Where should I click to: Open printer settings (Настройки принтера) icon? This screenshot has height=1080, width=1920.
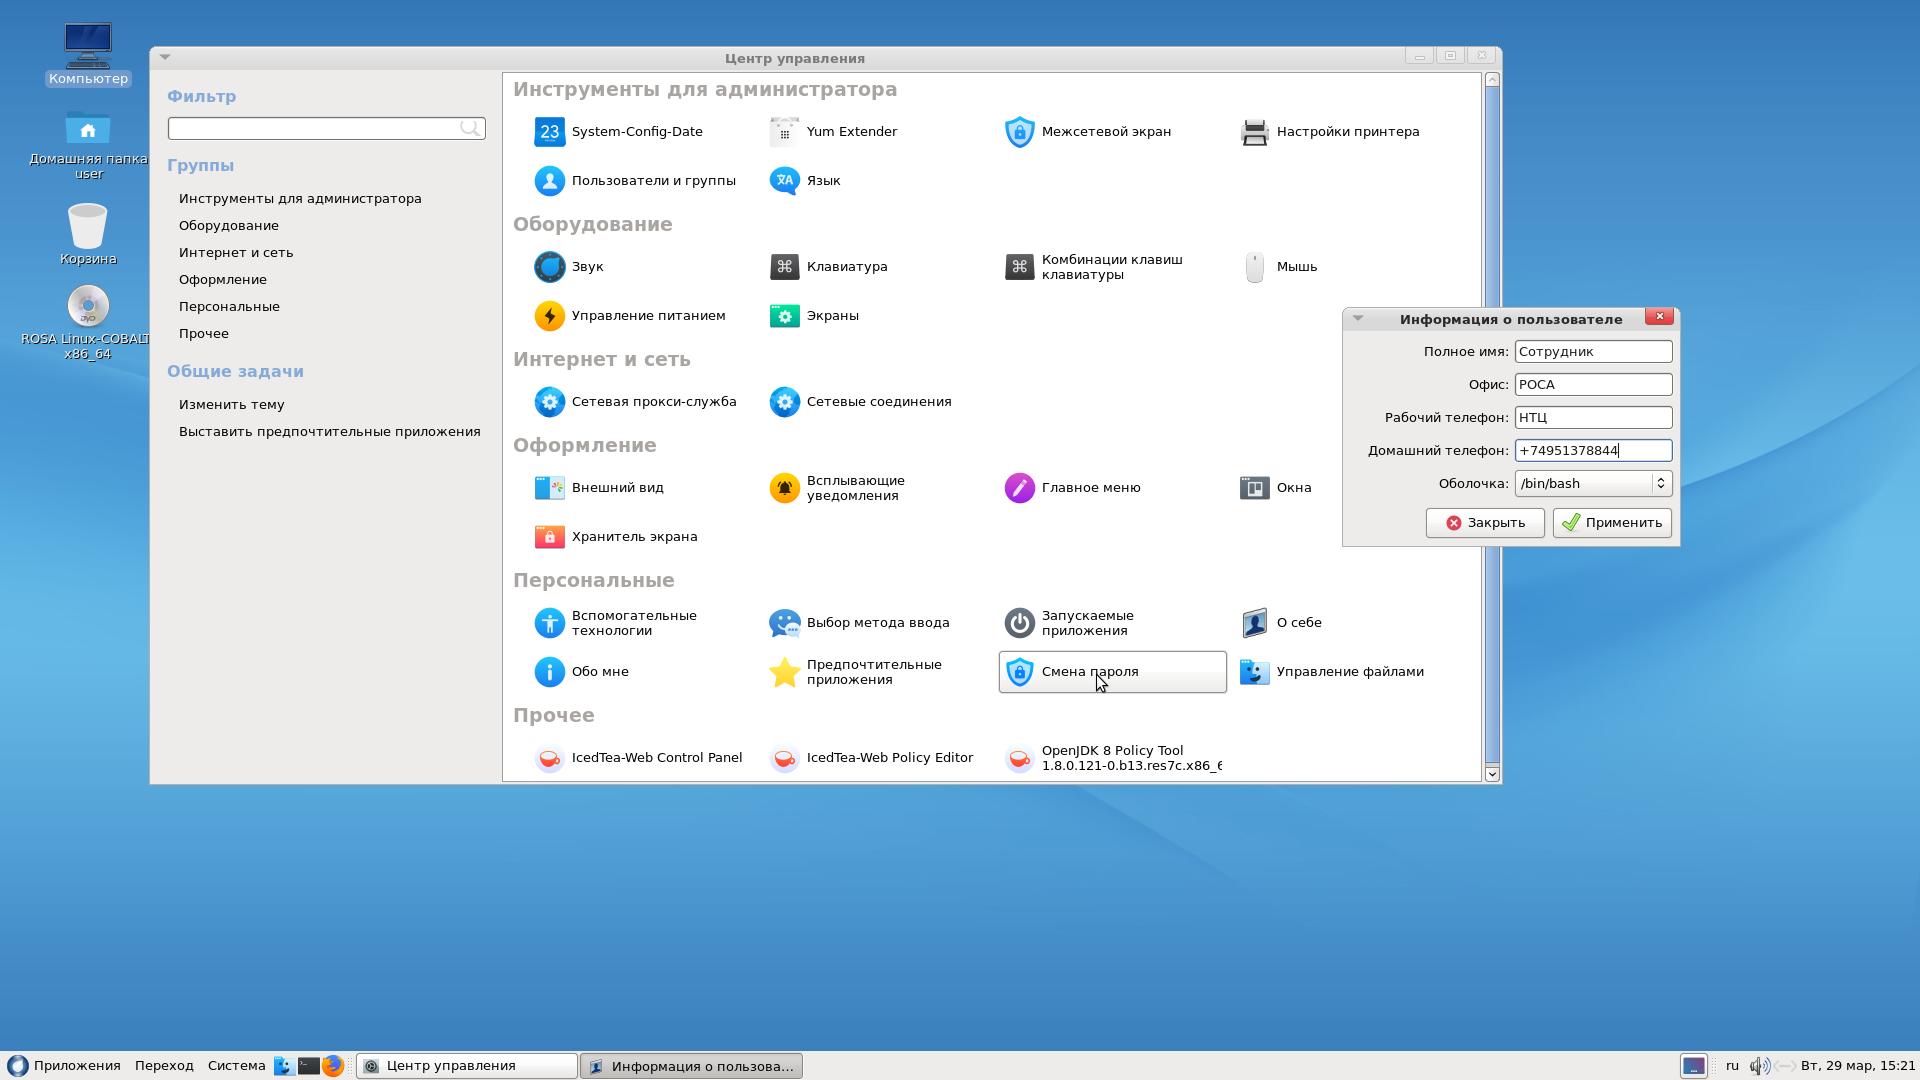coord(1254,132)
